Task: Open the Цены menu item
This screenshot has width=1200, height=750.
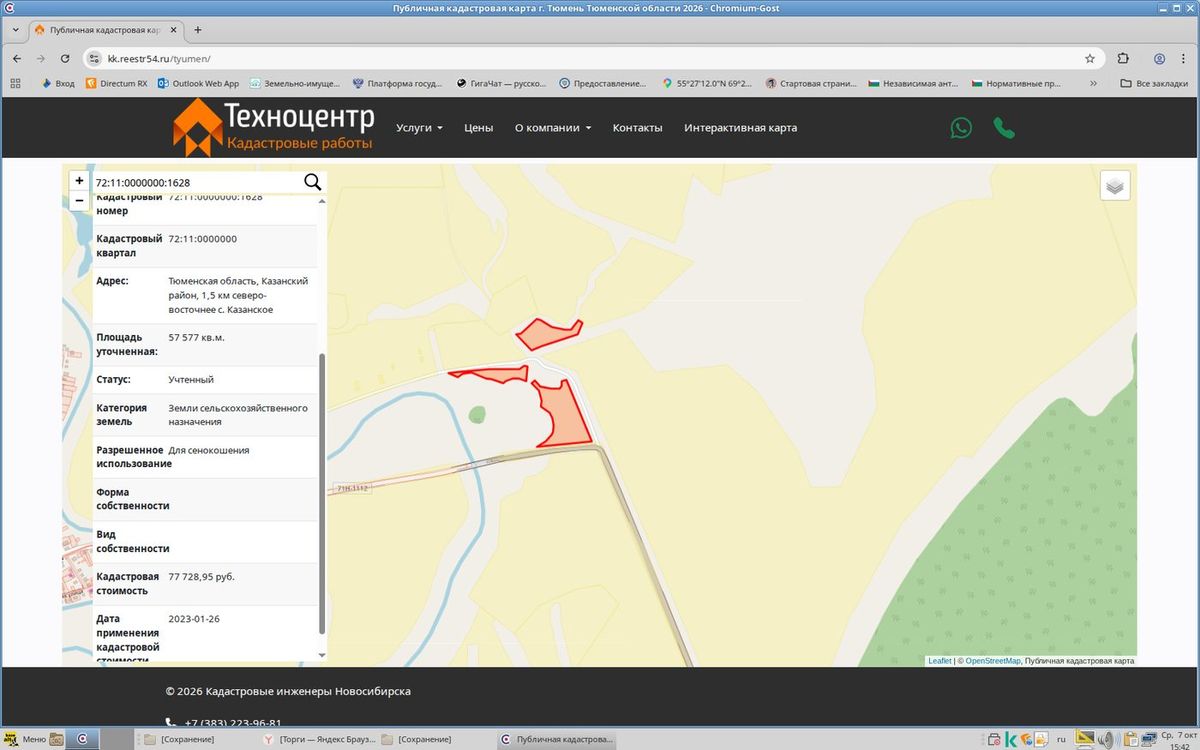Action: click(x=479, y=128)
